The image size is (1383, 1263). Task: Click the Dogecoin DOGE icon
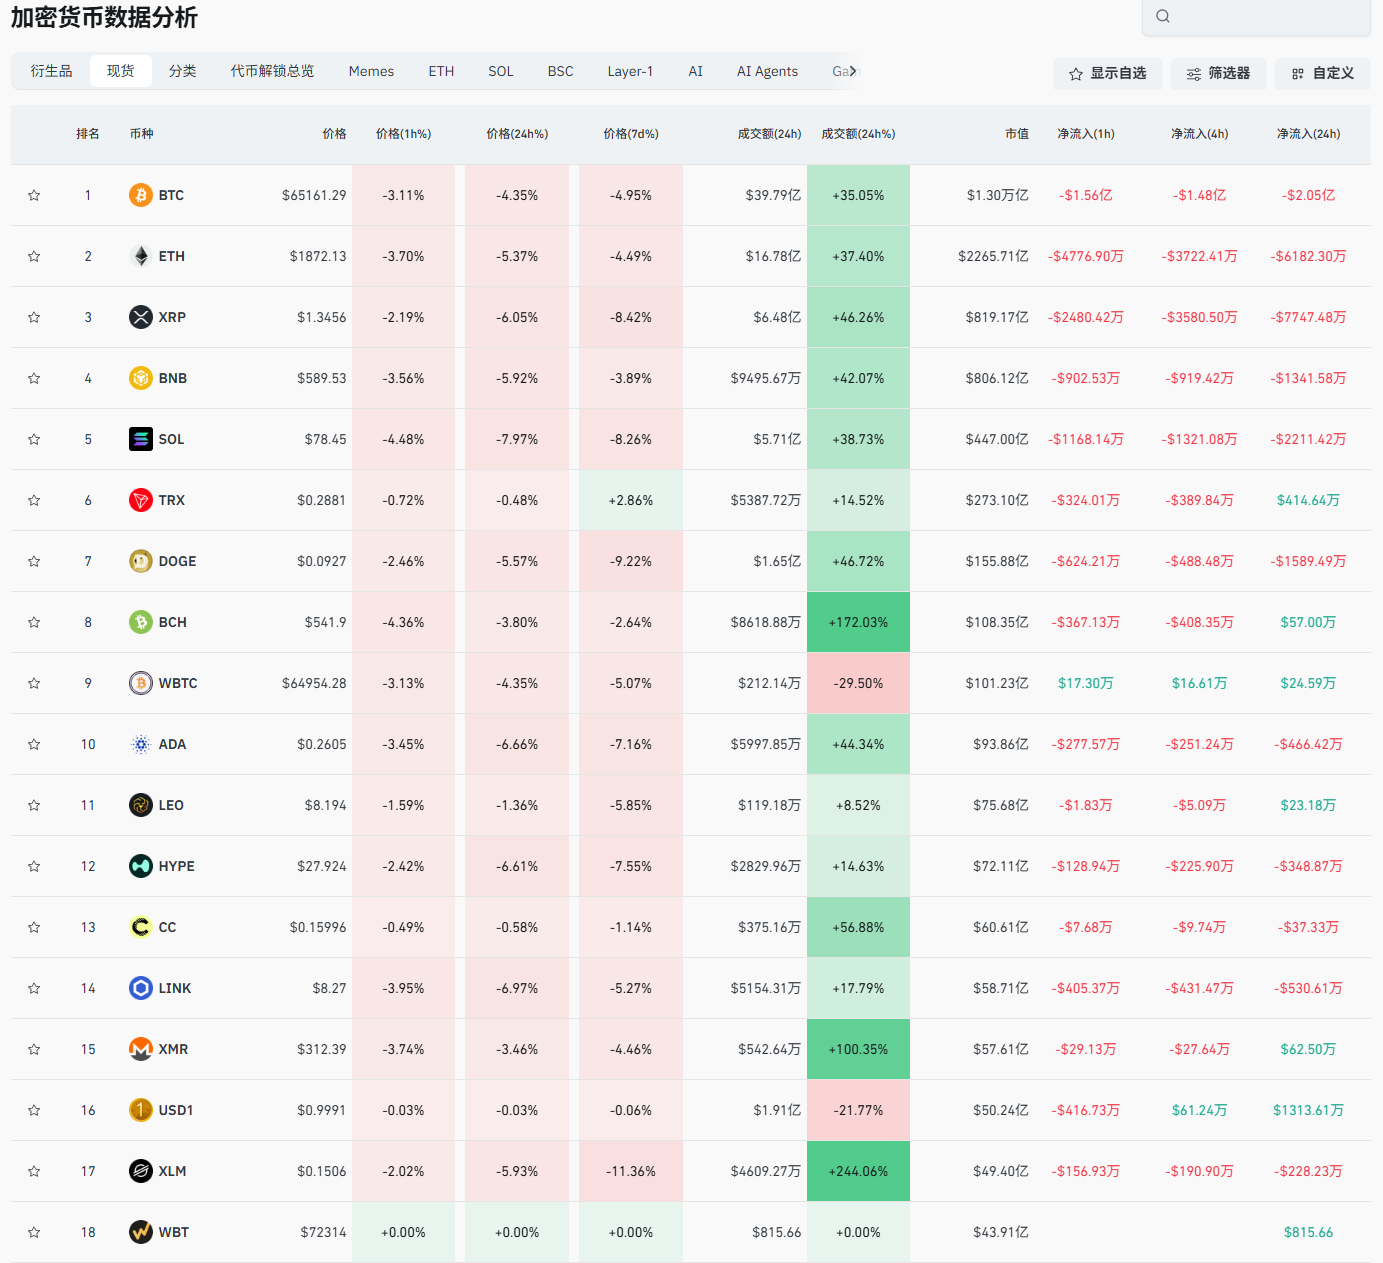click(141, 561)
